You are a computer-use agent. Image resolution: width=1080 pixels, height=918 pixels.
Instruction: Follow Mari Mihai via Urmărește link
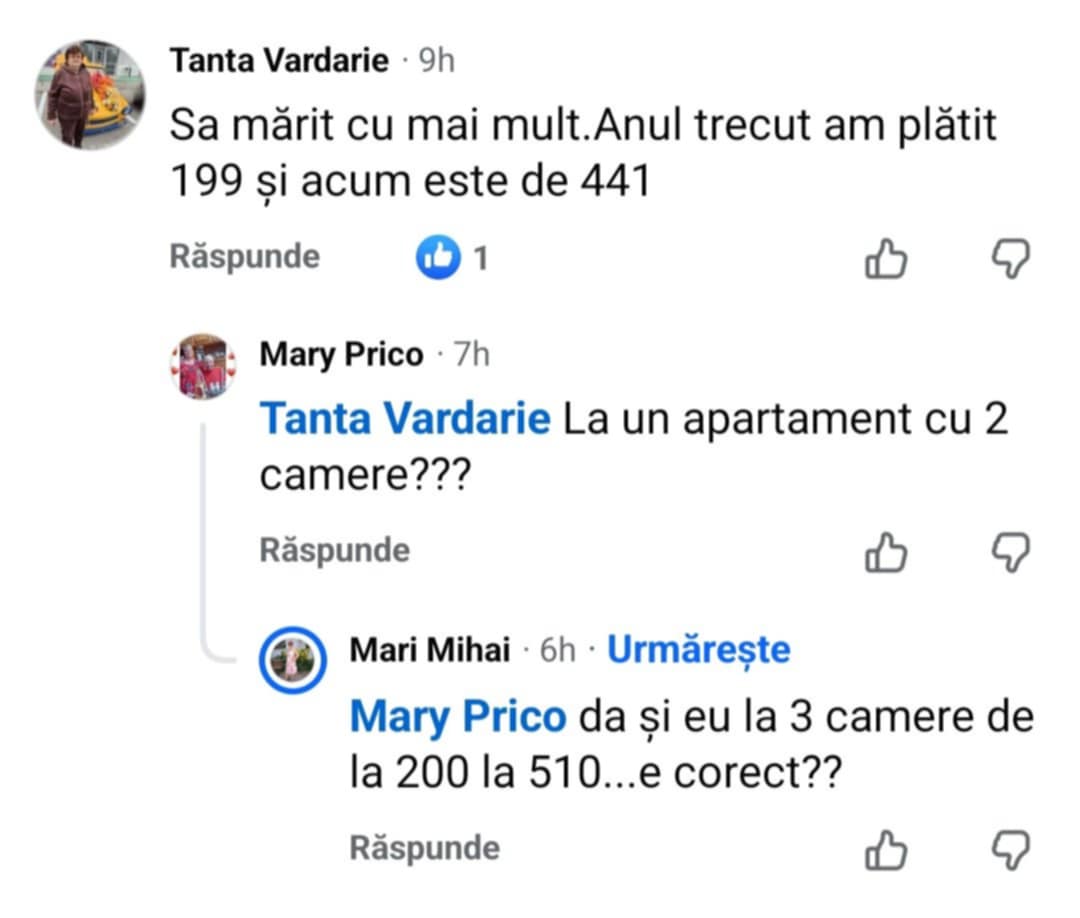pyautogui.click(x=699, y=650)
